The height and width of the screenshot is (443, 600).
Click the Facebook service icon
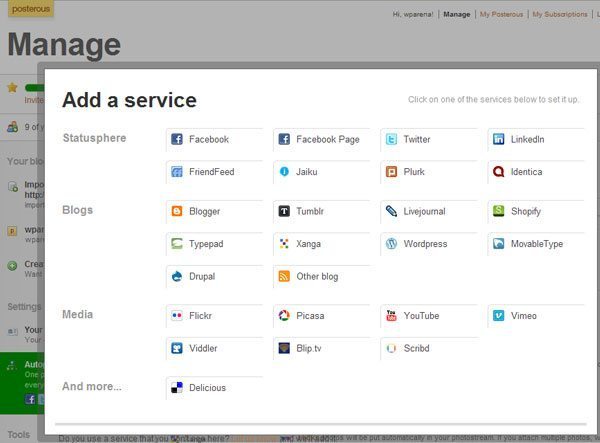tap(177, 139)
